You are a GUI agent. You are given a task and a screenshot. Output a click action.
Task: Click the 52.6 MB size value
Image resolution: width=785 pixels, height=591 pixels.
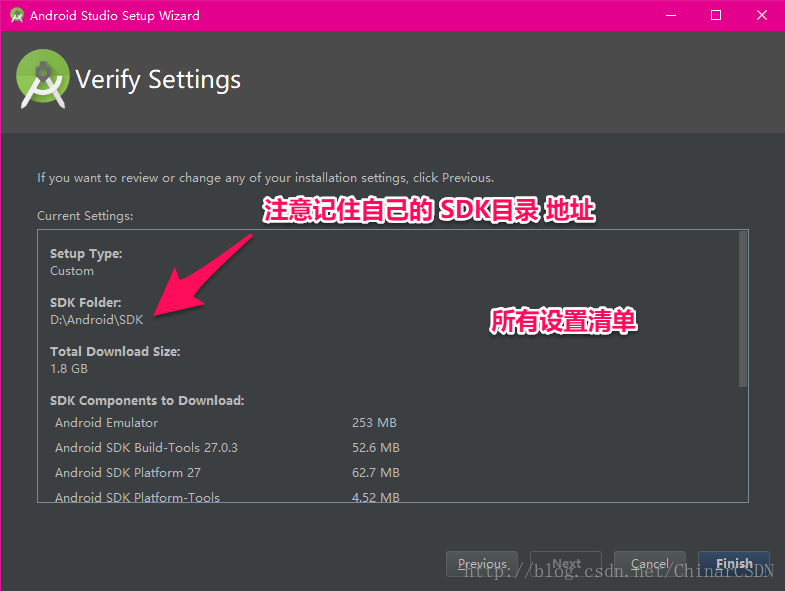click(x=375, y=447)
